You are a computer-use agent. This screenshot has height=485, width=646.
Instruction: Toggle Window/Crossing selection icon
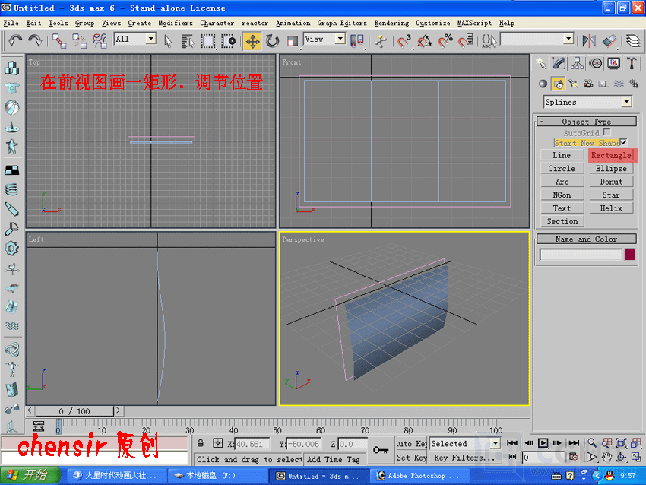click(x=228, y=41)
